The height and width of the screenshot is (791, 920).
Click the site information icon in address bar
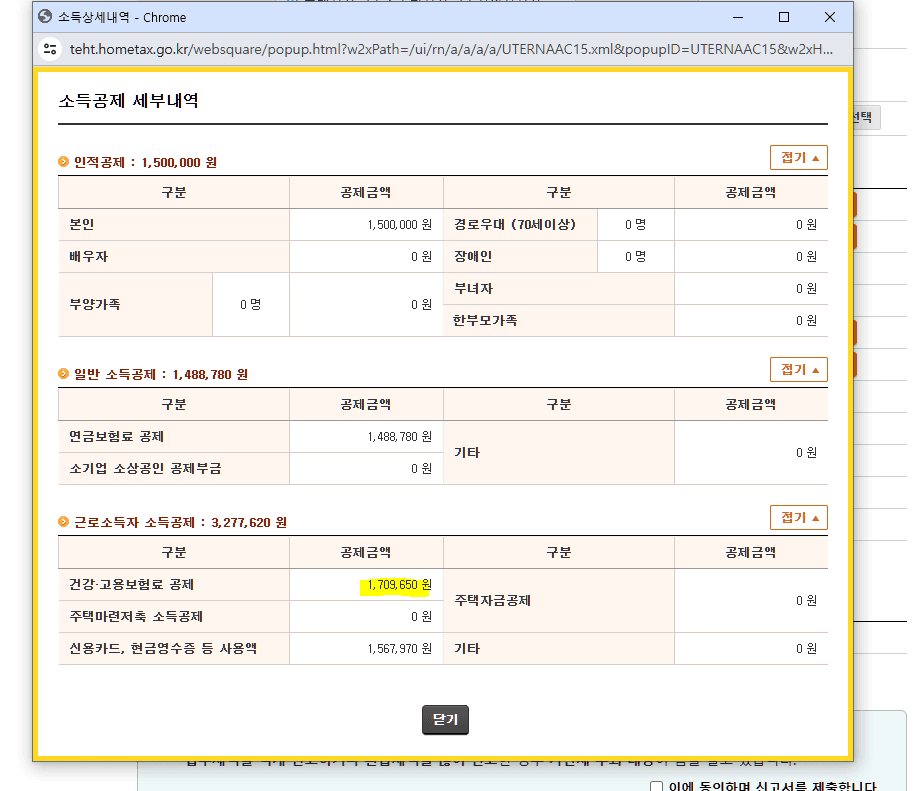coord(52,48)
